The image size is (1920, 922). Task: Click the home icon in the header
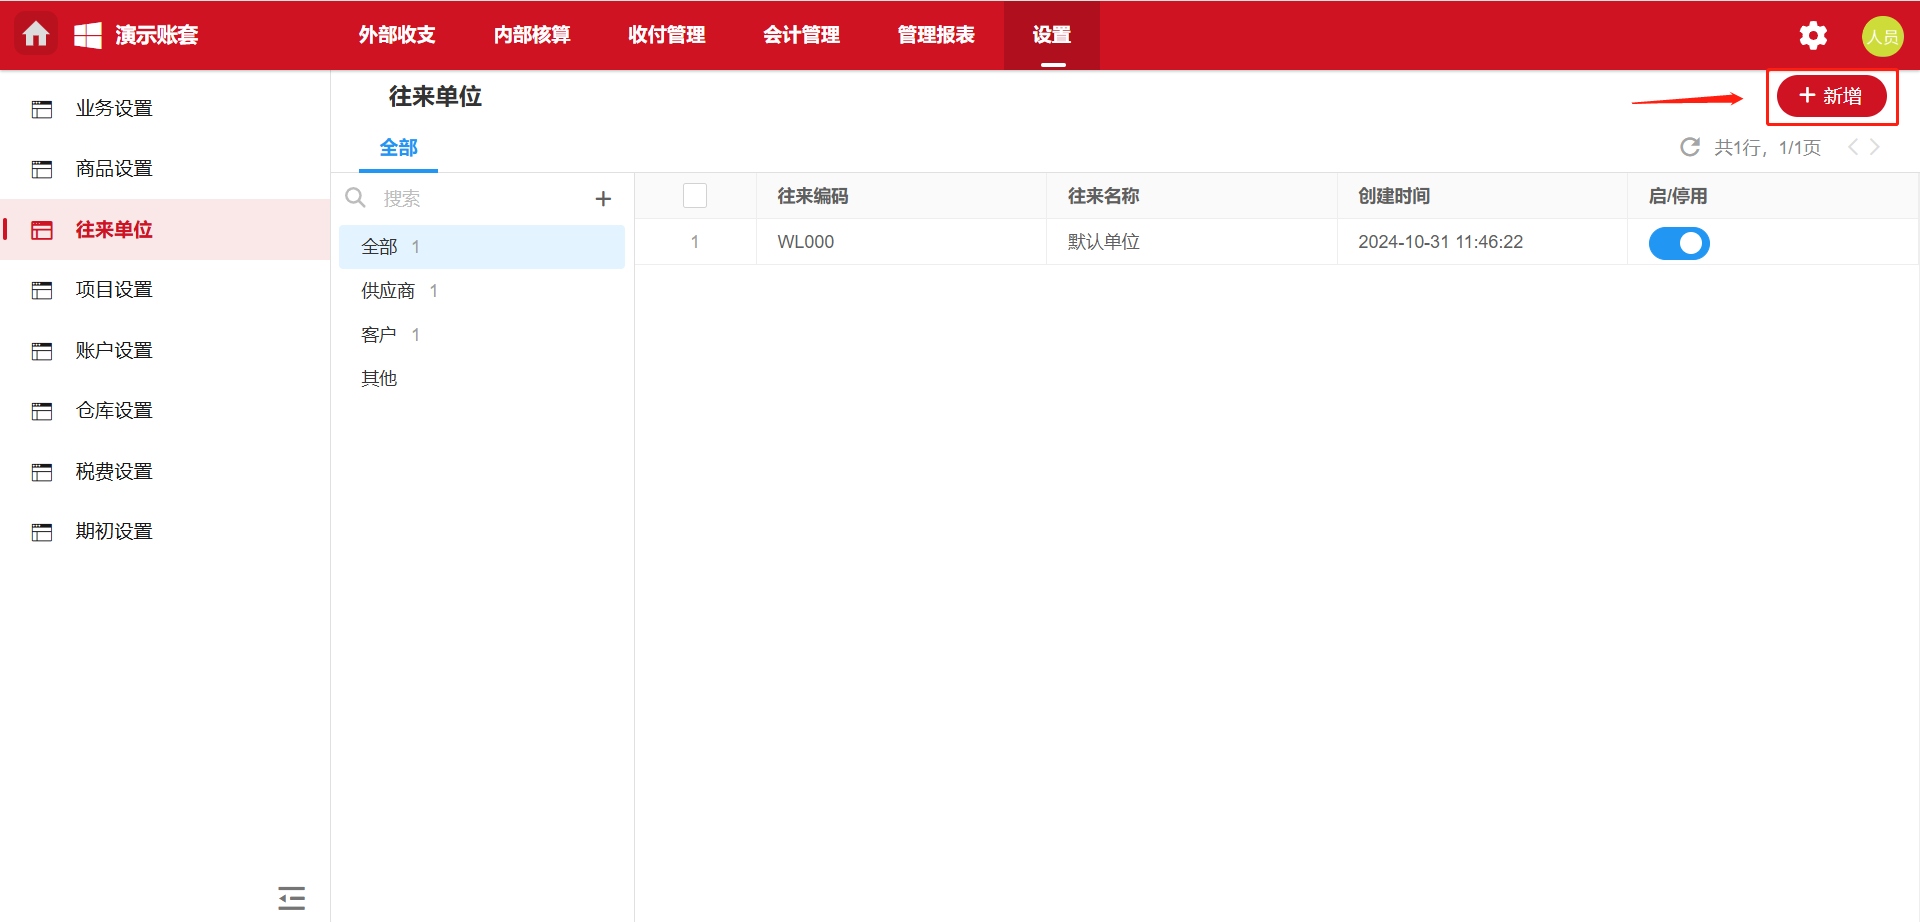[x=36, y=35]
